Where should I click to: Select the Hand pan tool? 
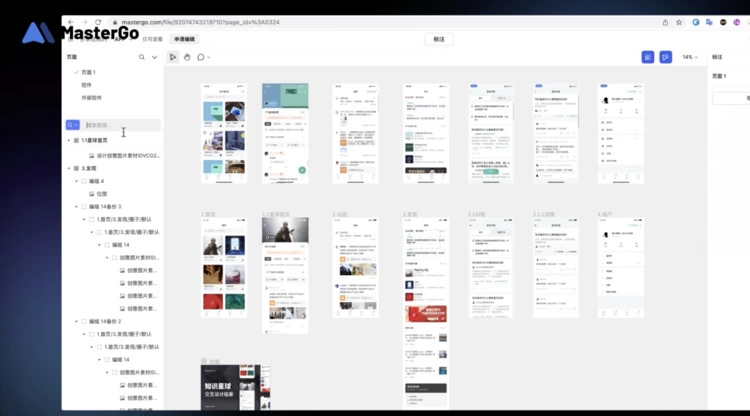tap(187, 57)
